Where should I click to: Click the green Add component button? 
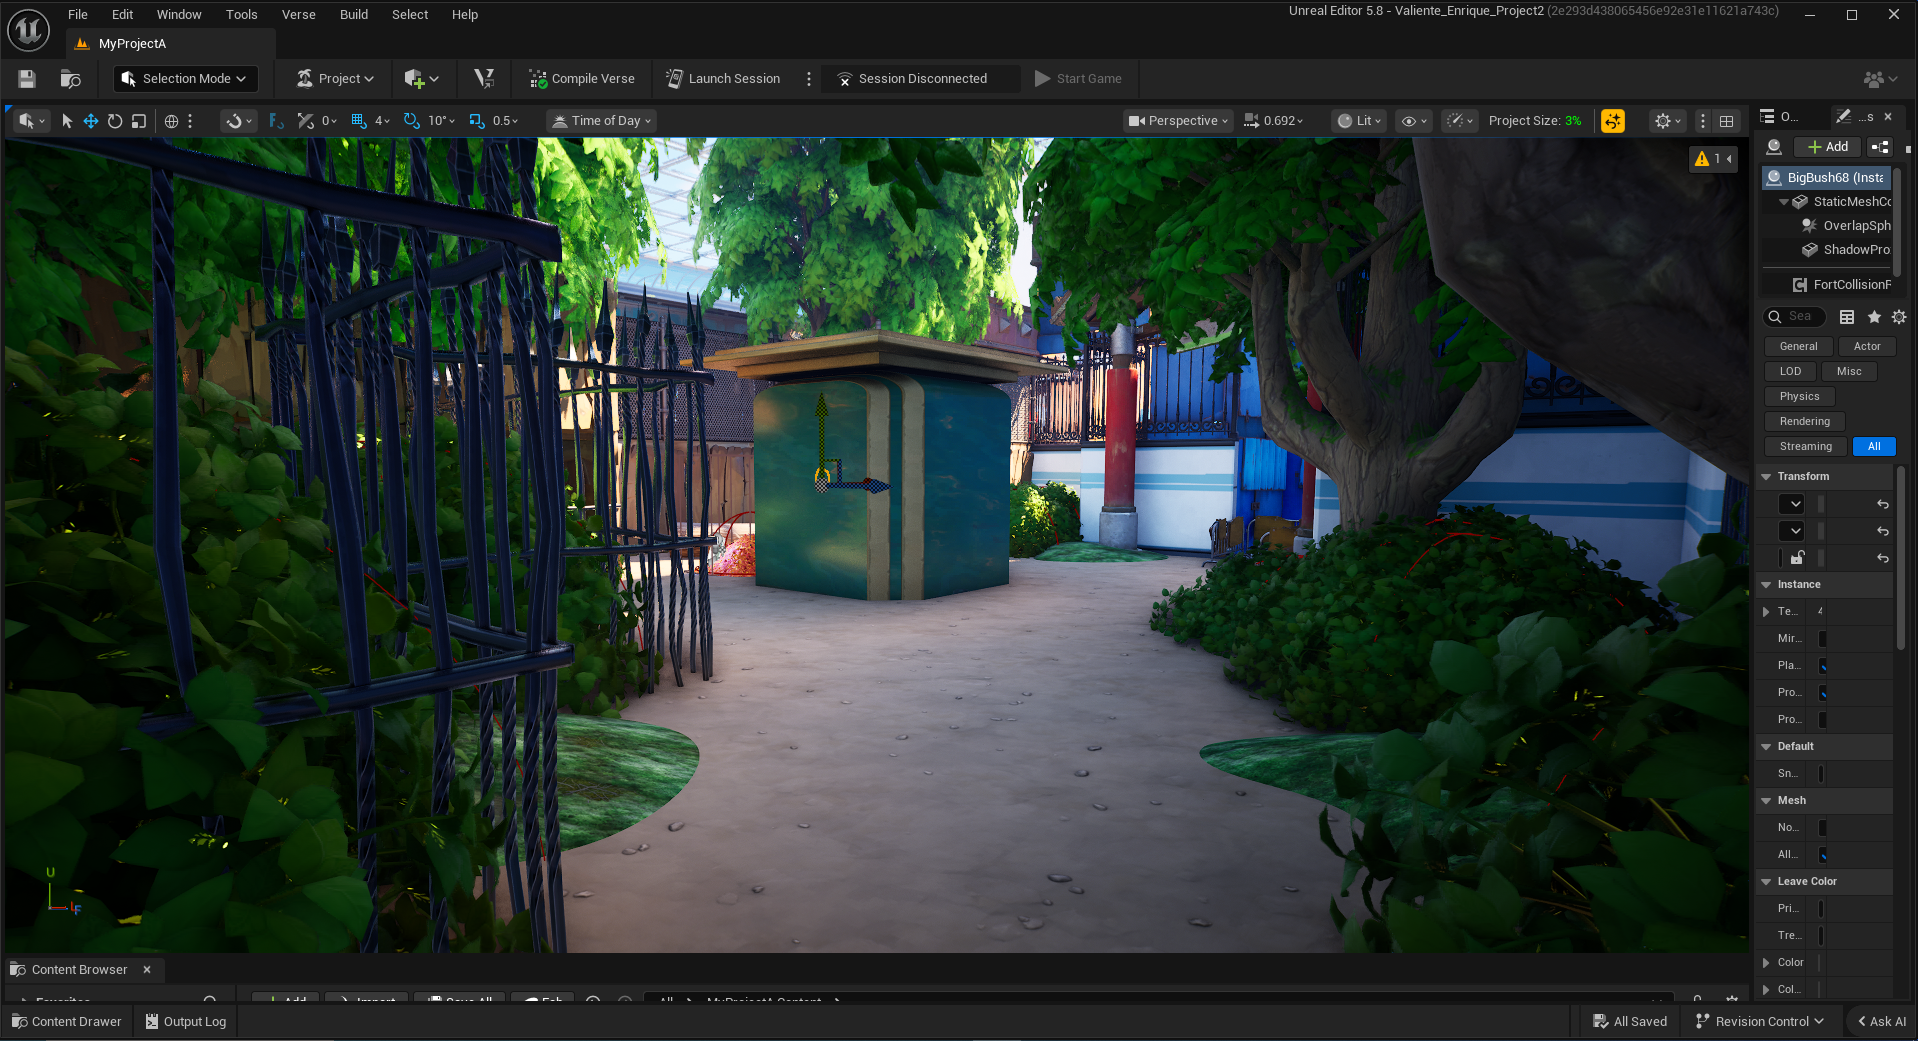[x=1828, y=147]
